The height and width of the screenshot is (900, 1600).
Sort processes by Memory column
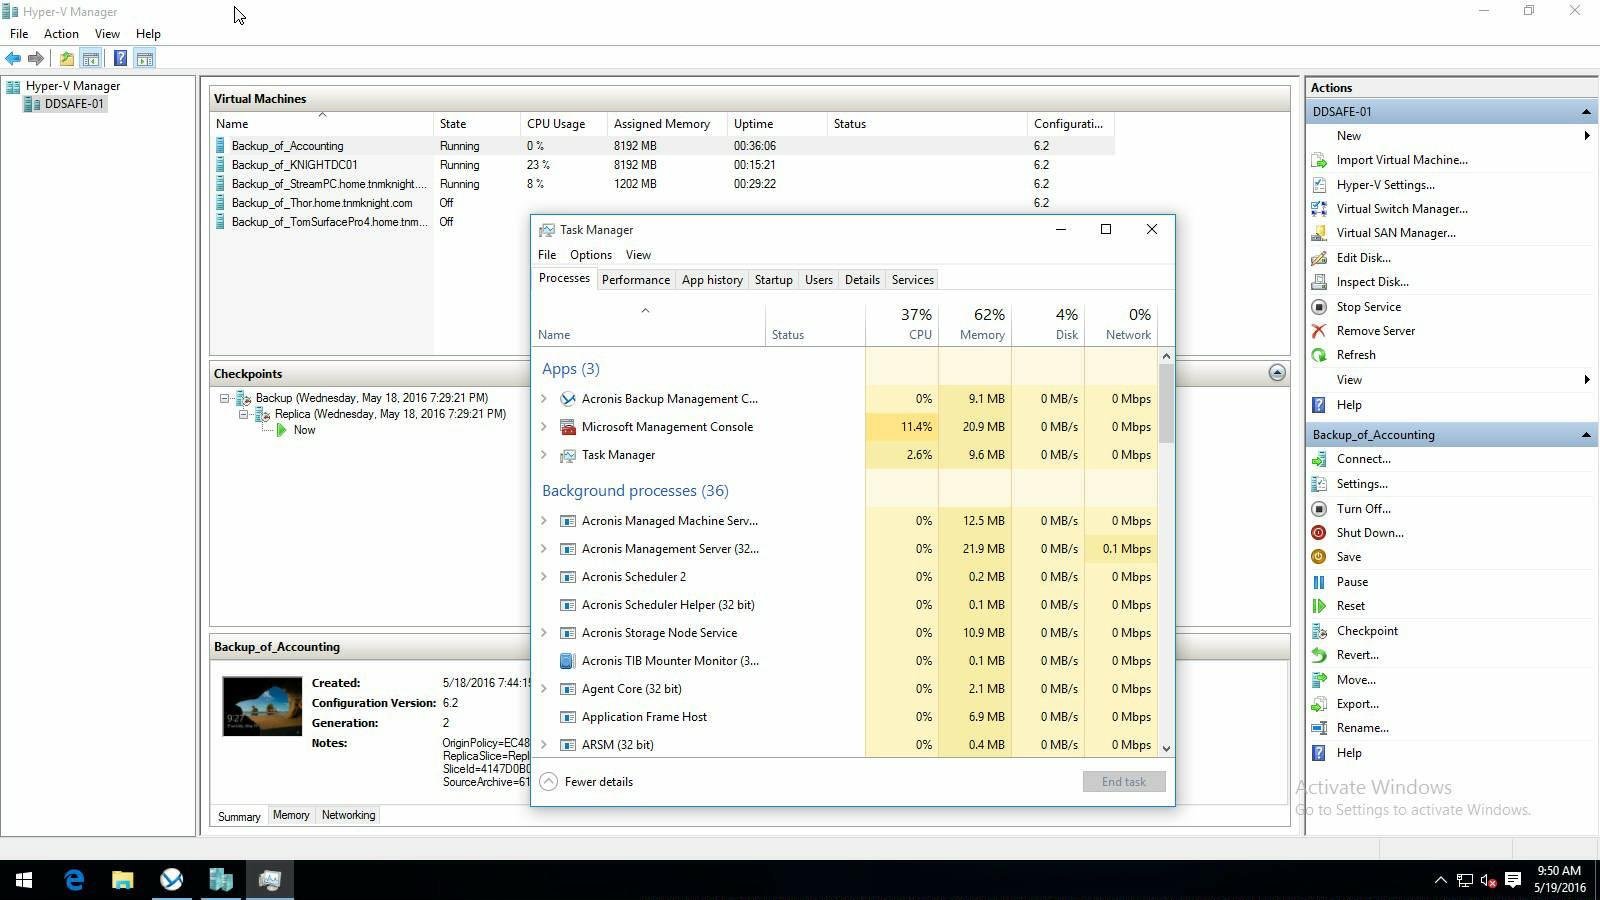coord(975,324)
